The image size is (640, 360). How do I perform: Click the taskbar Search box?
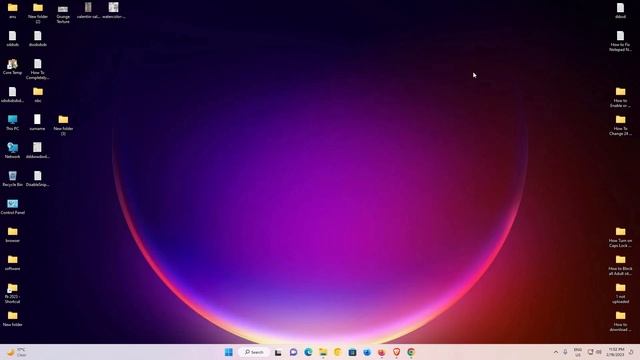pos(254,352)
